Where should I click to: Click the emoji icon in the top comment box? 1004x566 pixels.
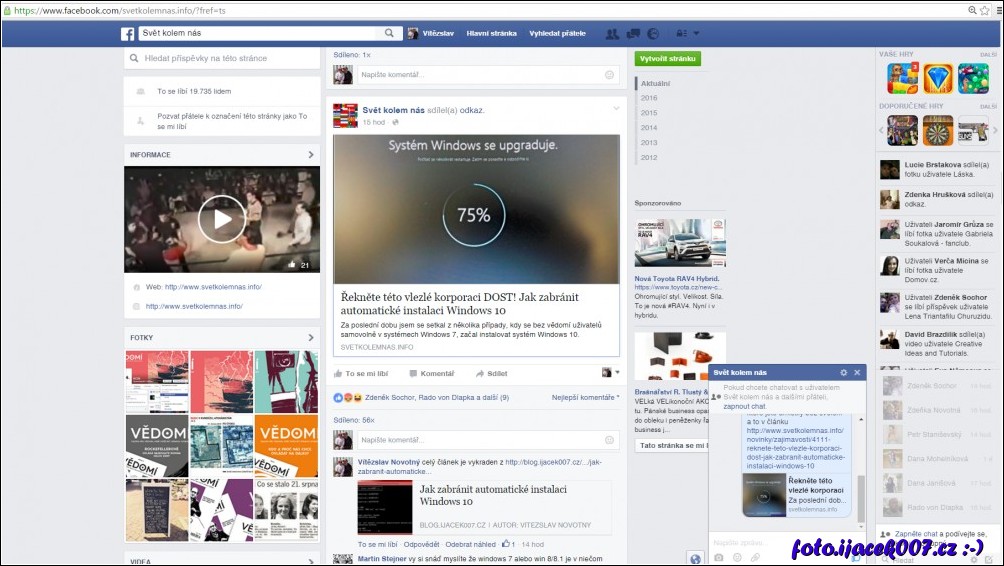click(x=609, y=75)
